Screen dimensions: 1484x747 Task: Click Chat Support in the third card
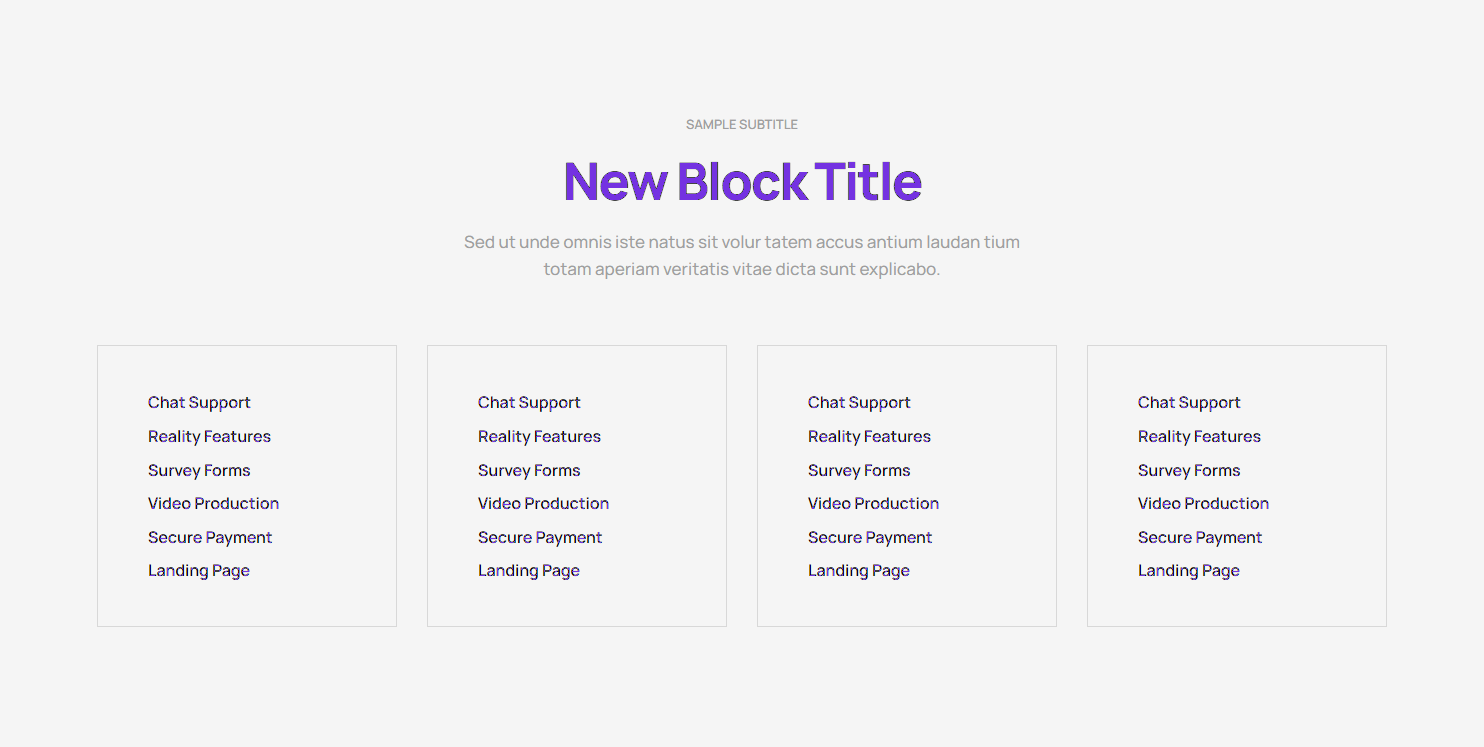pyautogui.click(x=859, y=403)
